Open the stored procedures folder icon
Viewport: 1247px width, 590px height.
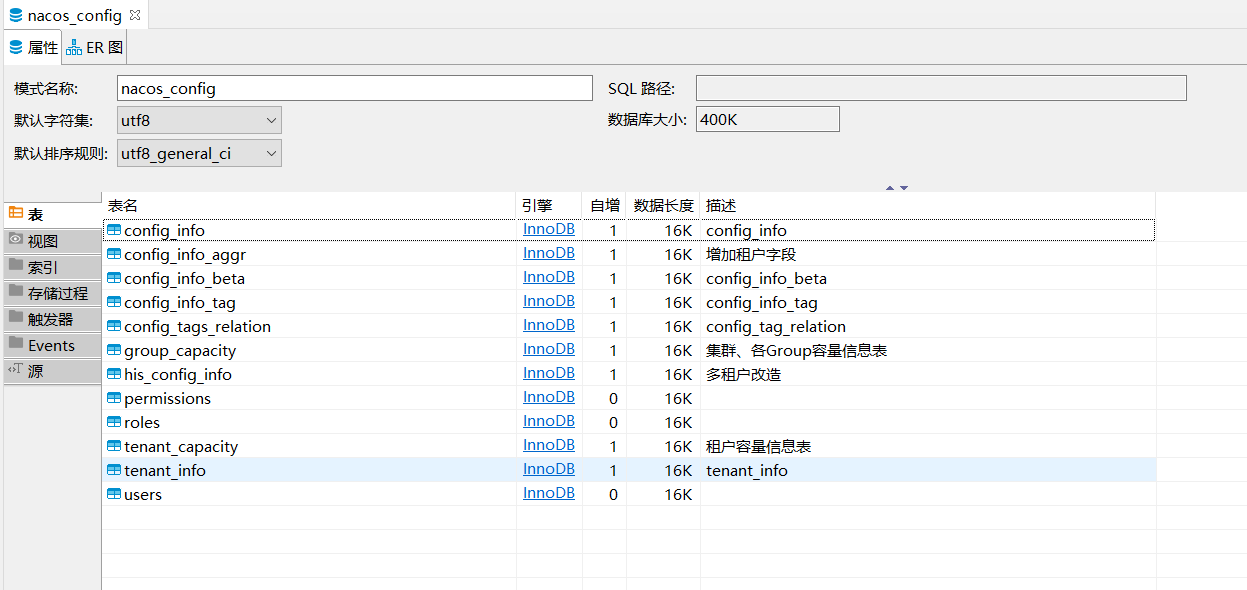(x=16, y=292)
